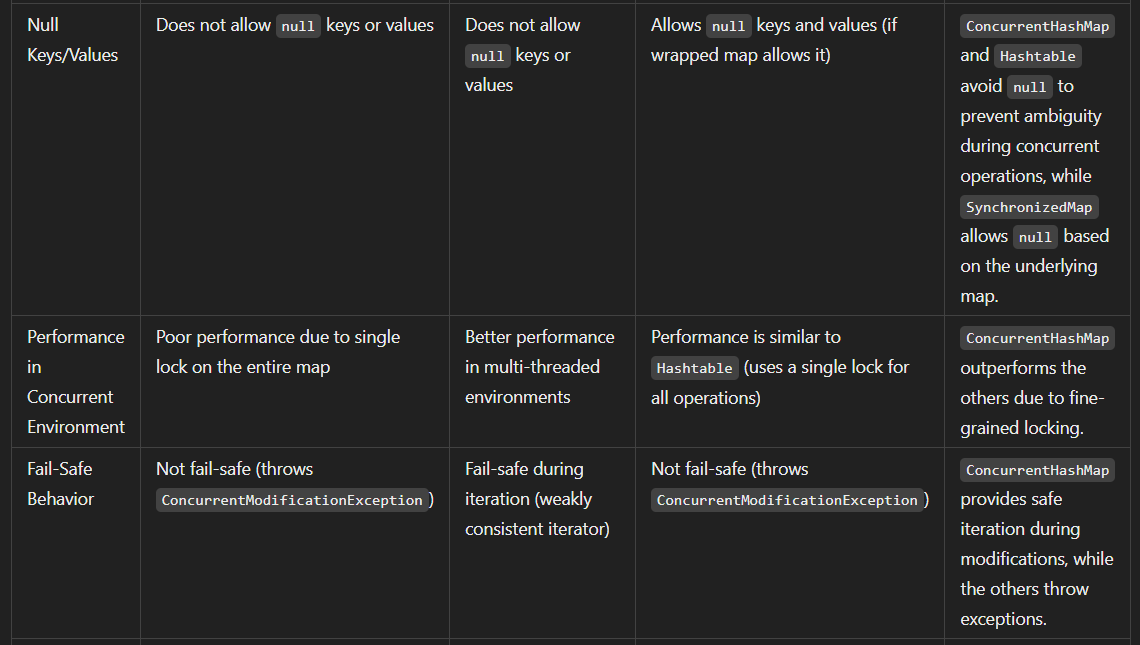Viewport: 1140px width, 645px height.
Task: Click the 'Null Keys/Values' row header
Action: pyautogui.click(x=72, y=40)
